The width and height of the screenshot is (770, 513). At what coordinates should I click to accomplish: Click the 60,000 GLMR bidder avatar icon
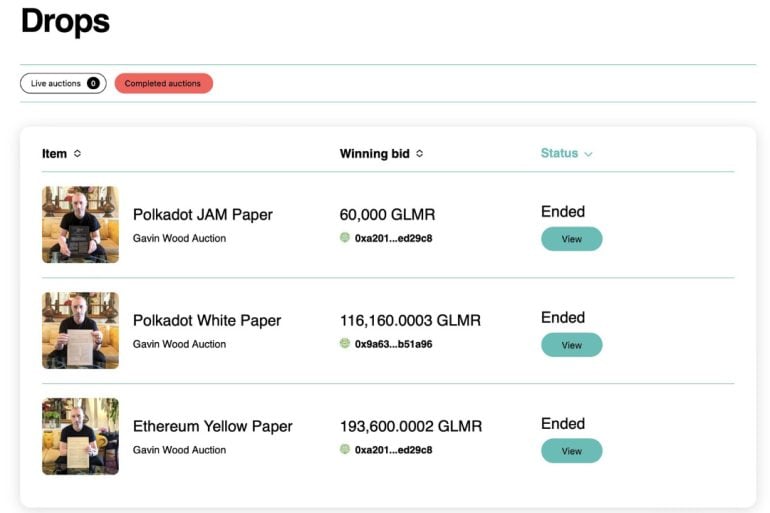coord(345,238)
